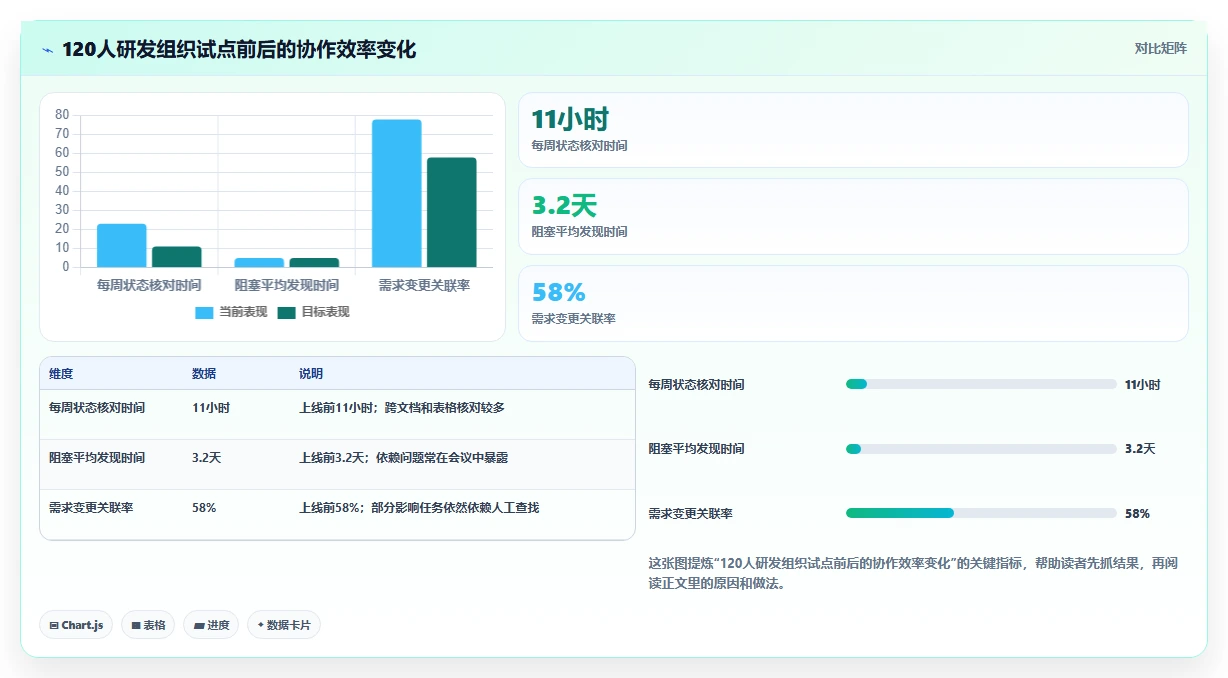
Task: Click the 需求变更关联率 table row label
Action: [x=91, y=508]
